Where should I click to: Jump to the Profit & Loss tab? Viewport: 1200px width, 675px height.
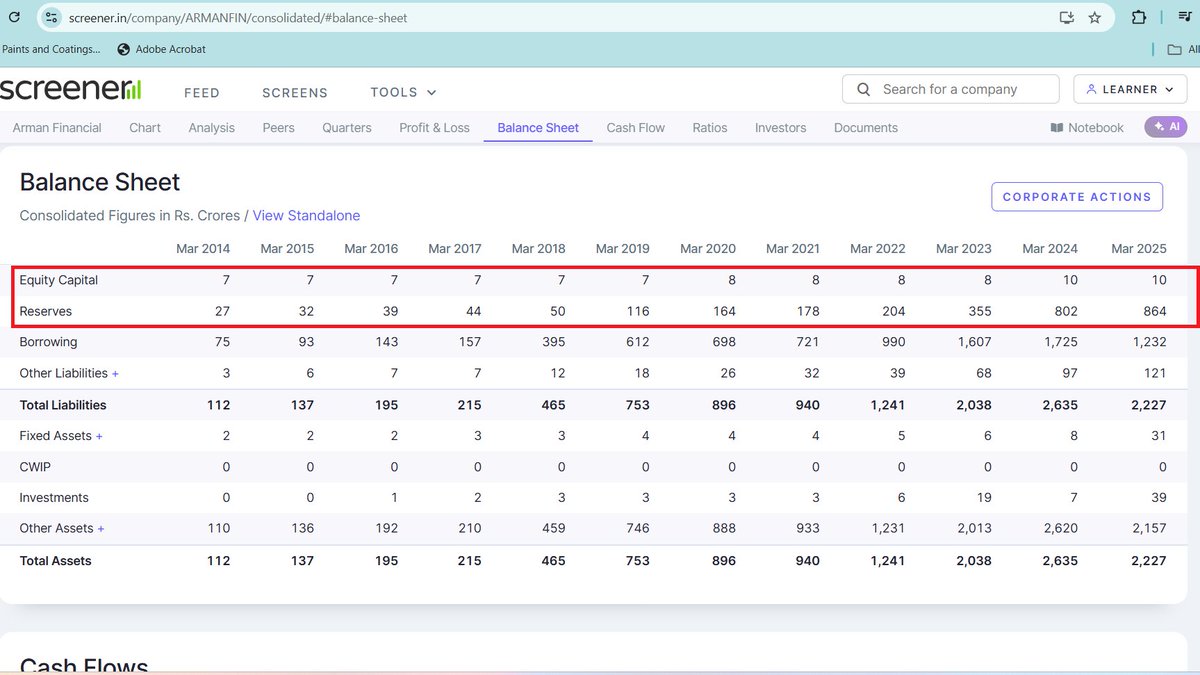point(434,128)
